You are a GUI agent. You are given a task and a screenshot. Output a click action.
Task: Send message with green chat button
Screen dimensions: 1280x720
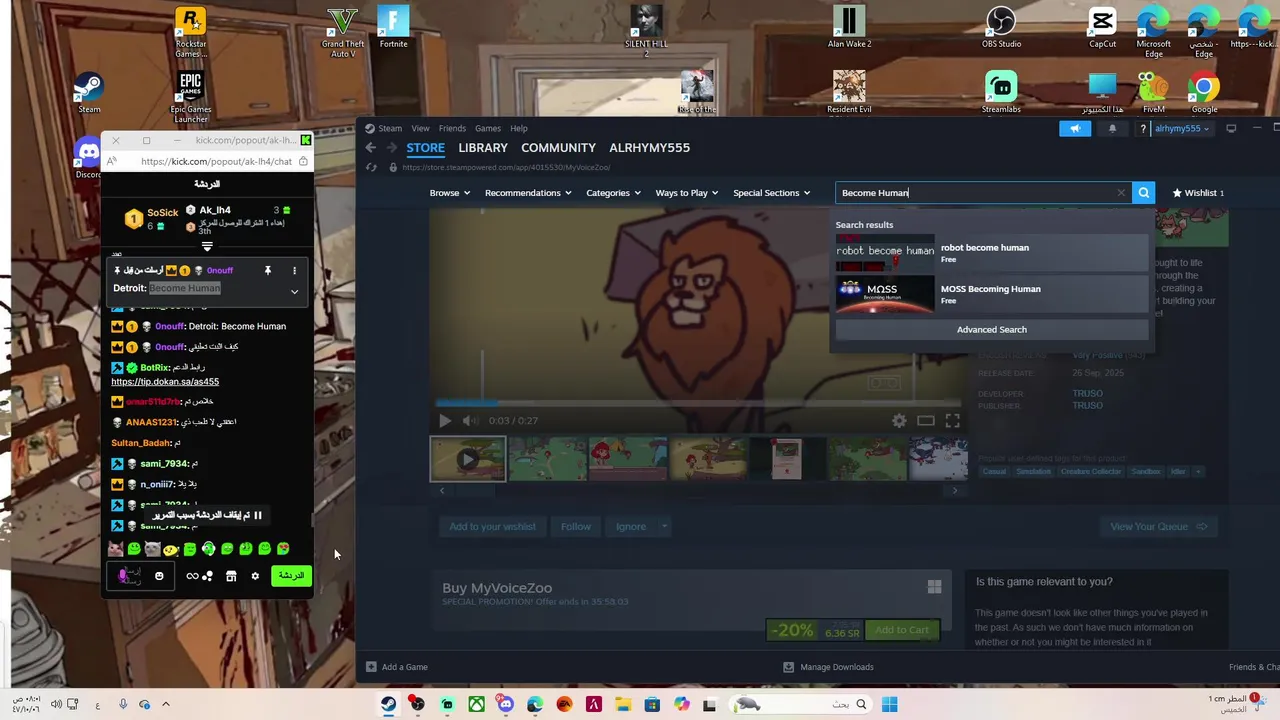291,576
